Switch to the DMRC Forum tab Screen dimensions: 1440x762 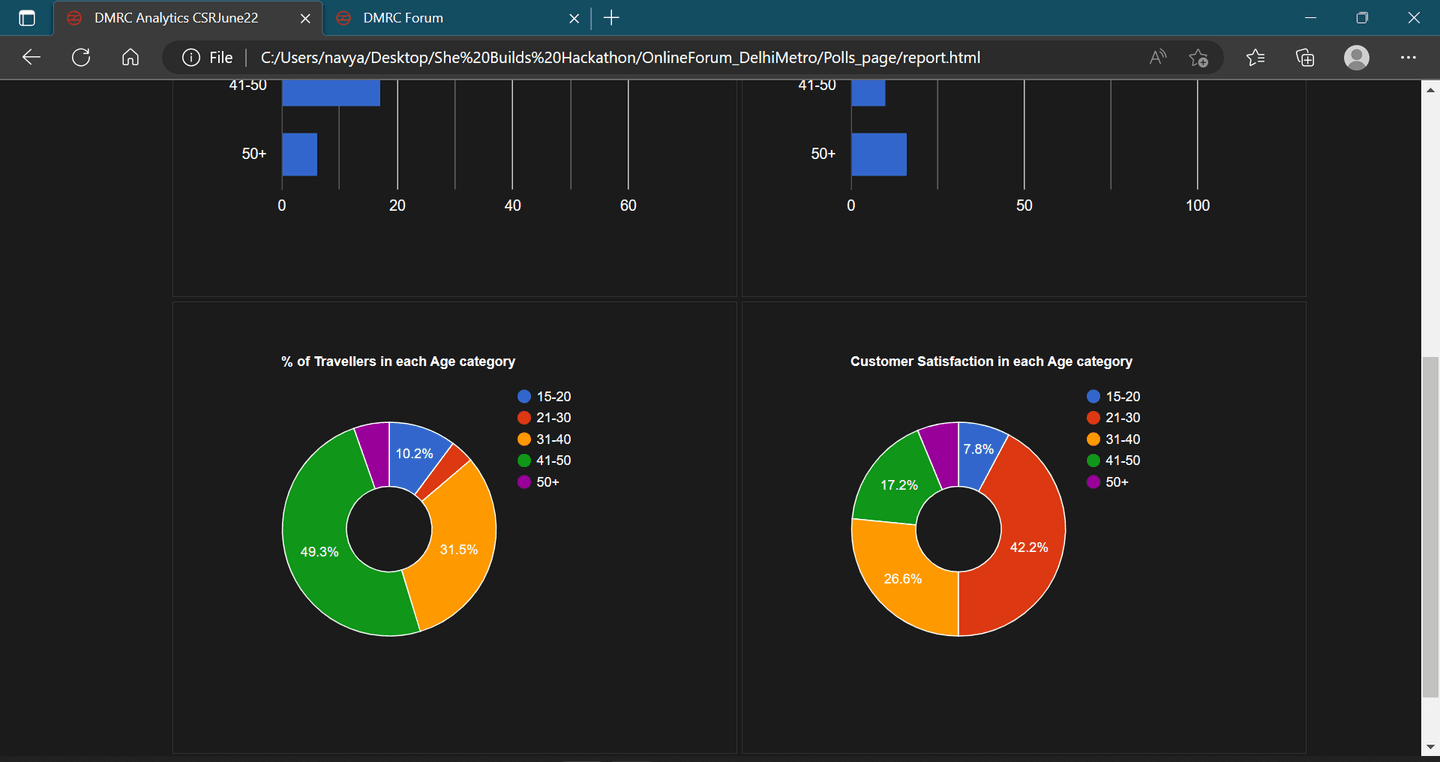coord(457,18)
